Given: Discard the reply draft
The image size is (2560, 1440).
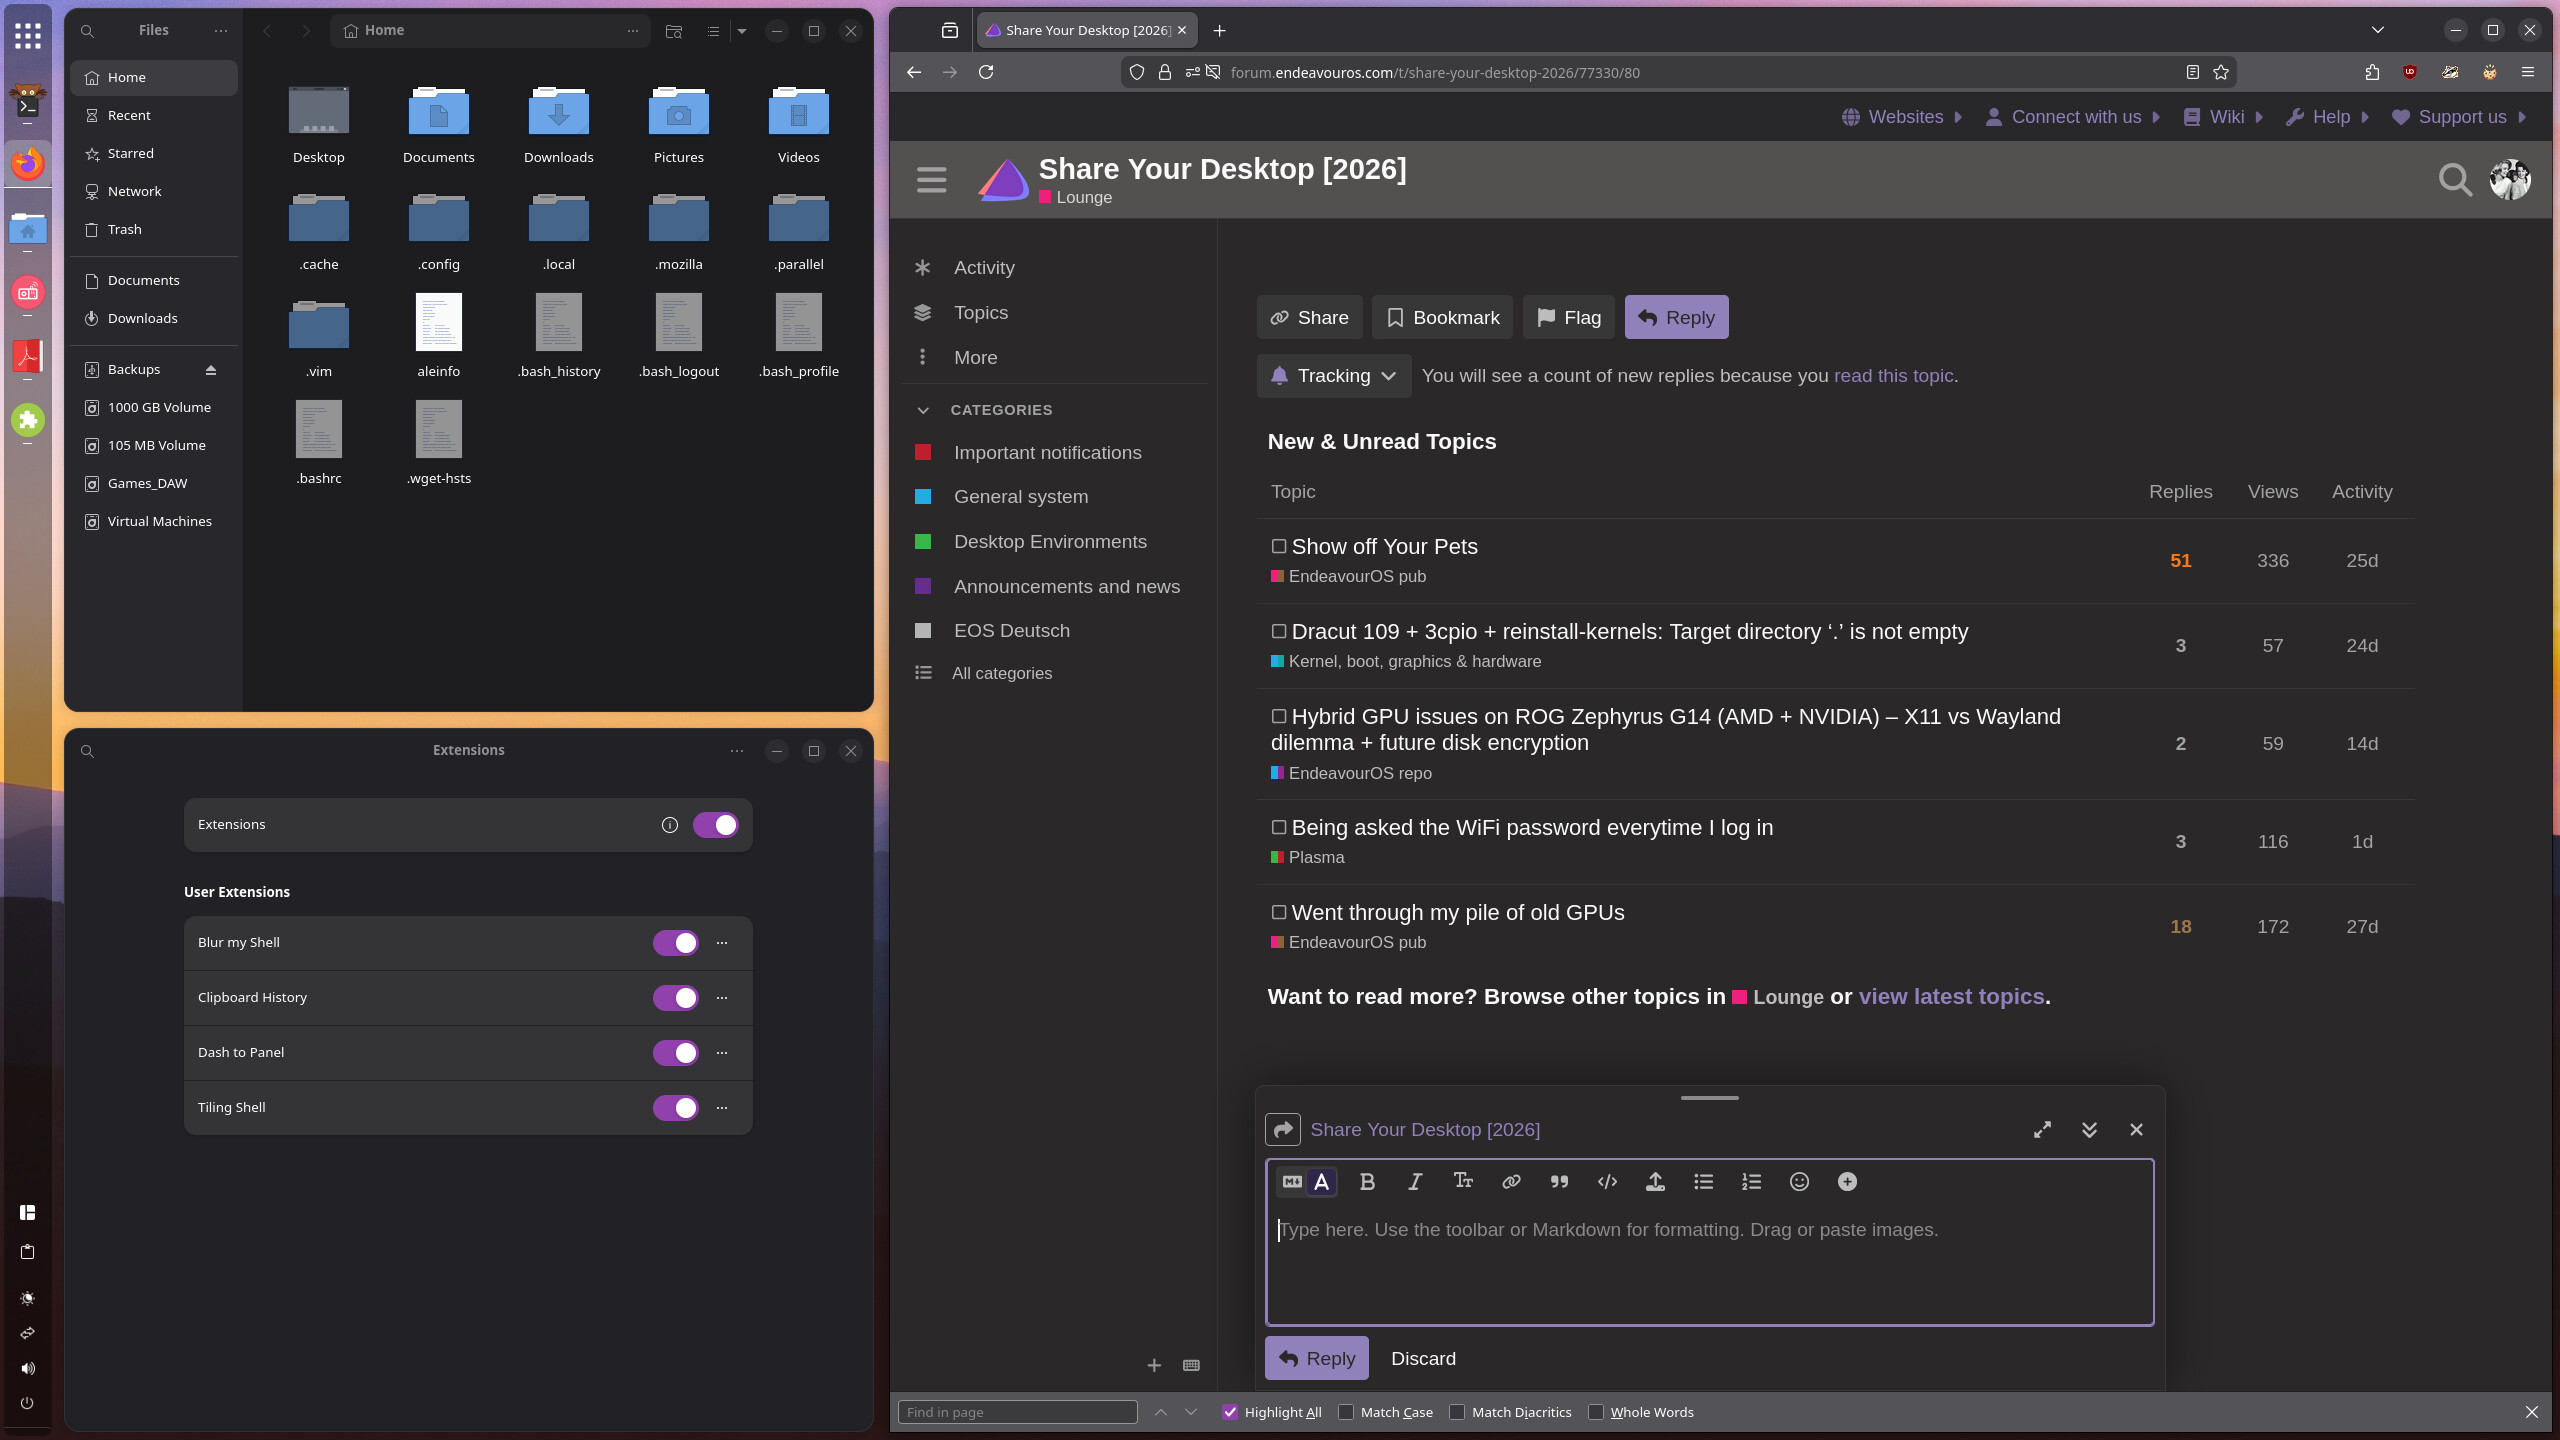Looking at the screenshot, I should click(x=1423, y=1358).
